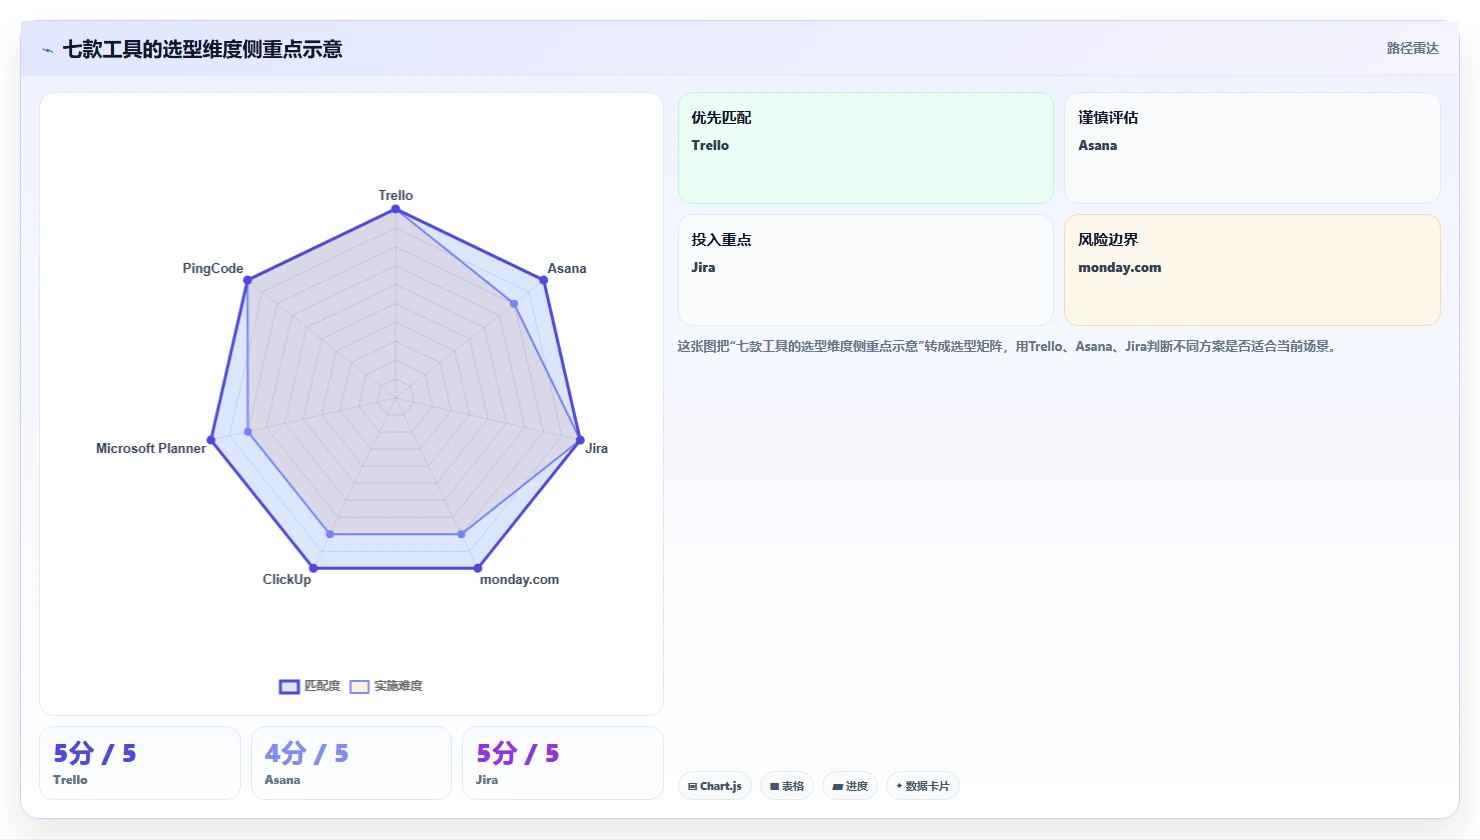Click the title 七款工具的选型维度侧重点示意

click(x=202, y=49)
